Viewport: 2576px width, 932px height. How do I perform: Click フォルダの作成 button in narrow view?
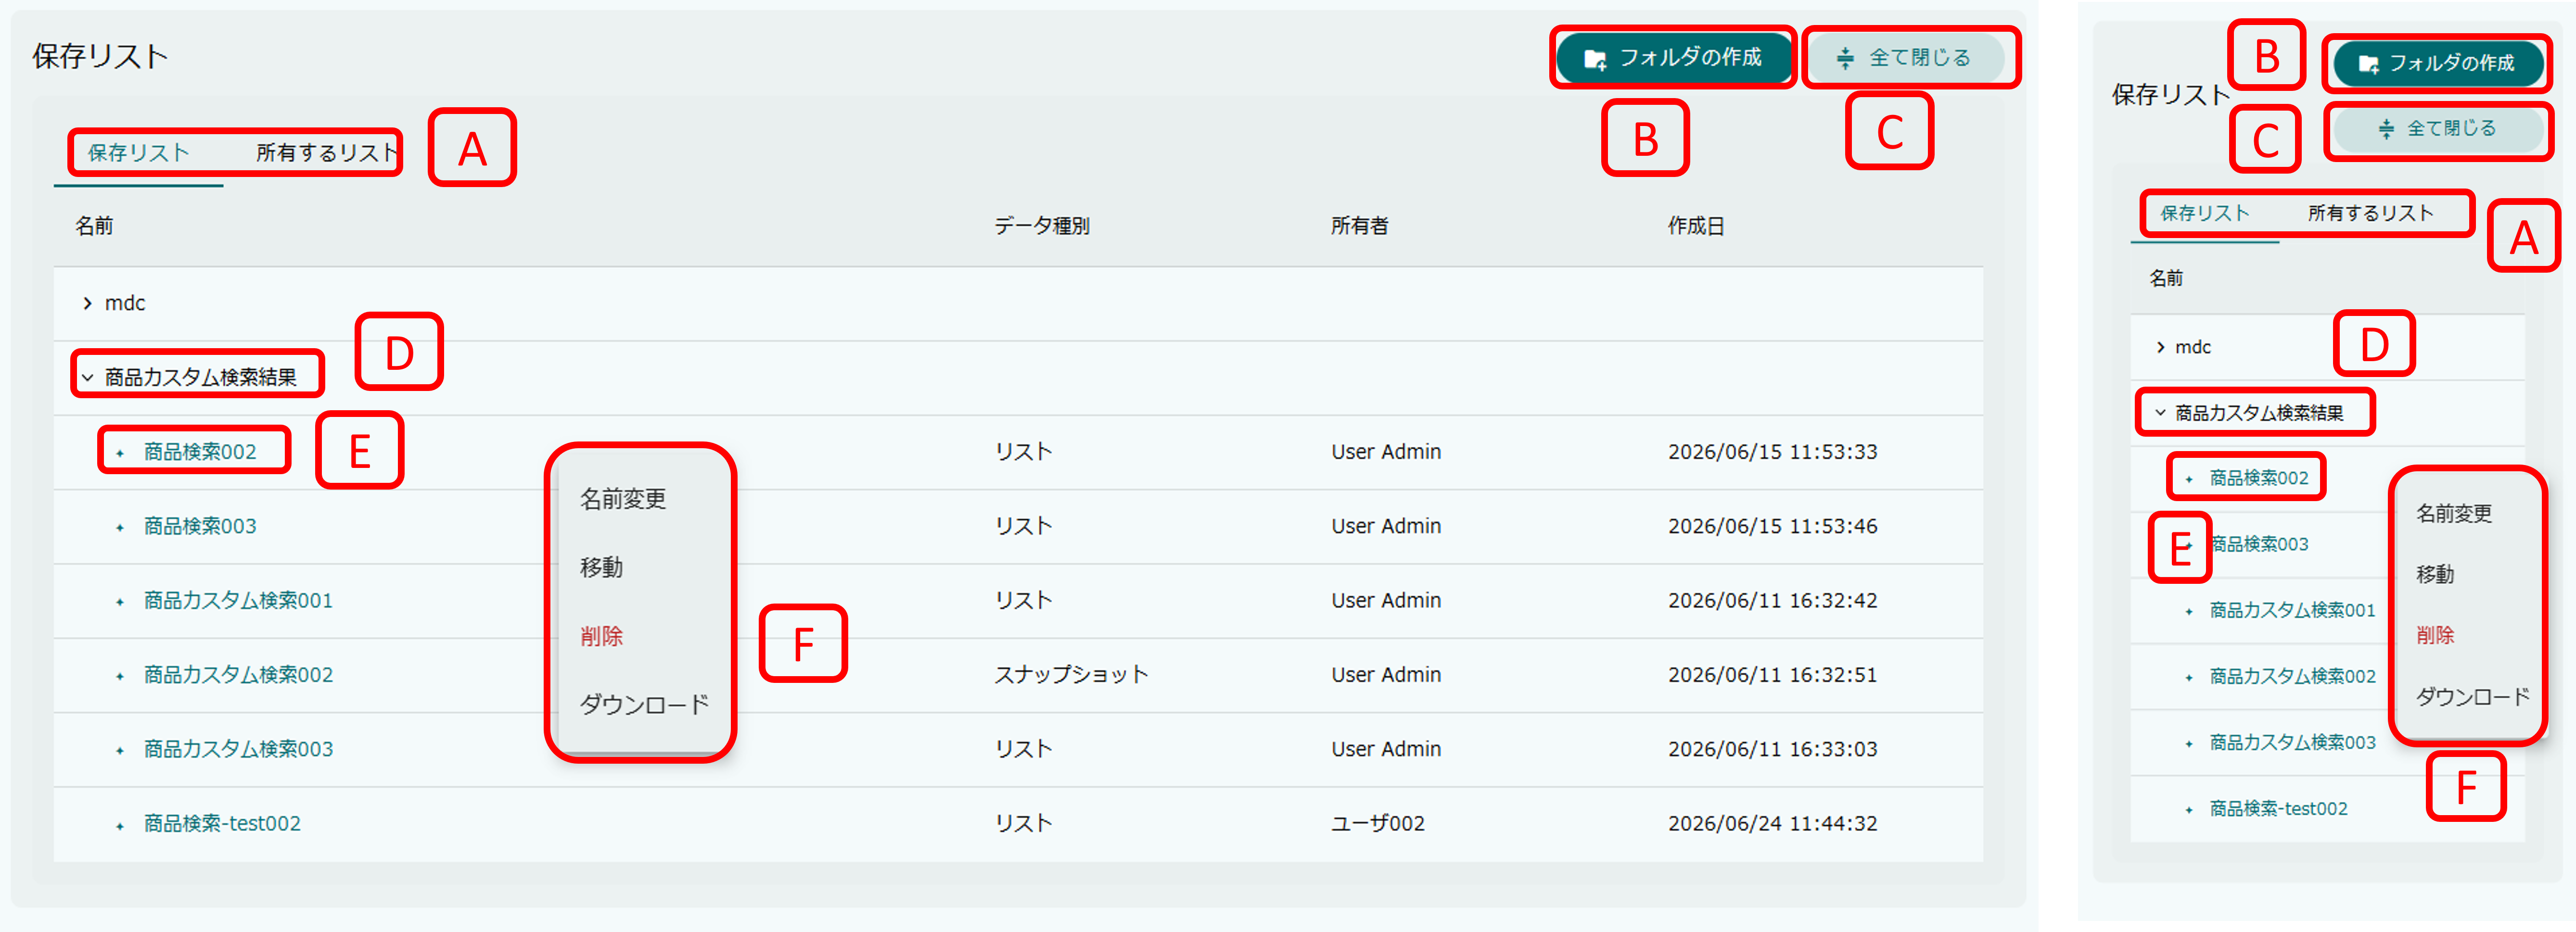(x=2438, y=64)
